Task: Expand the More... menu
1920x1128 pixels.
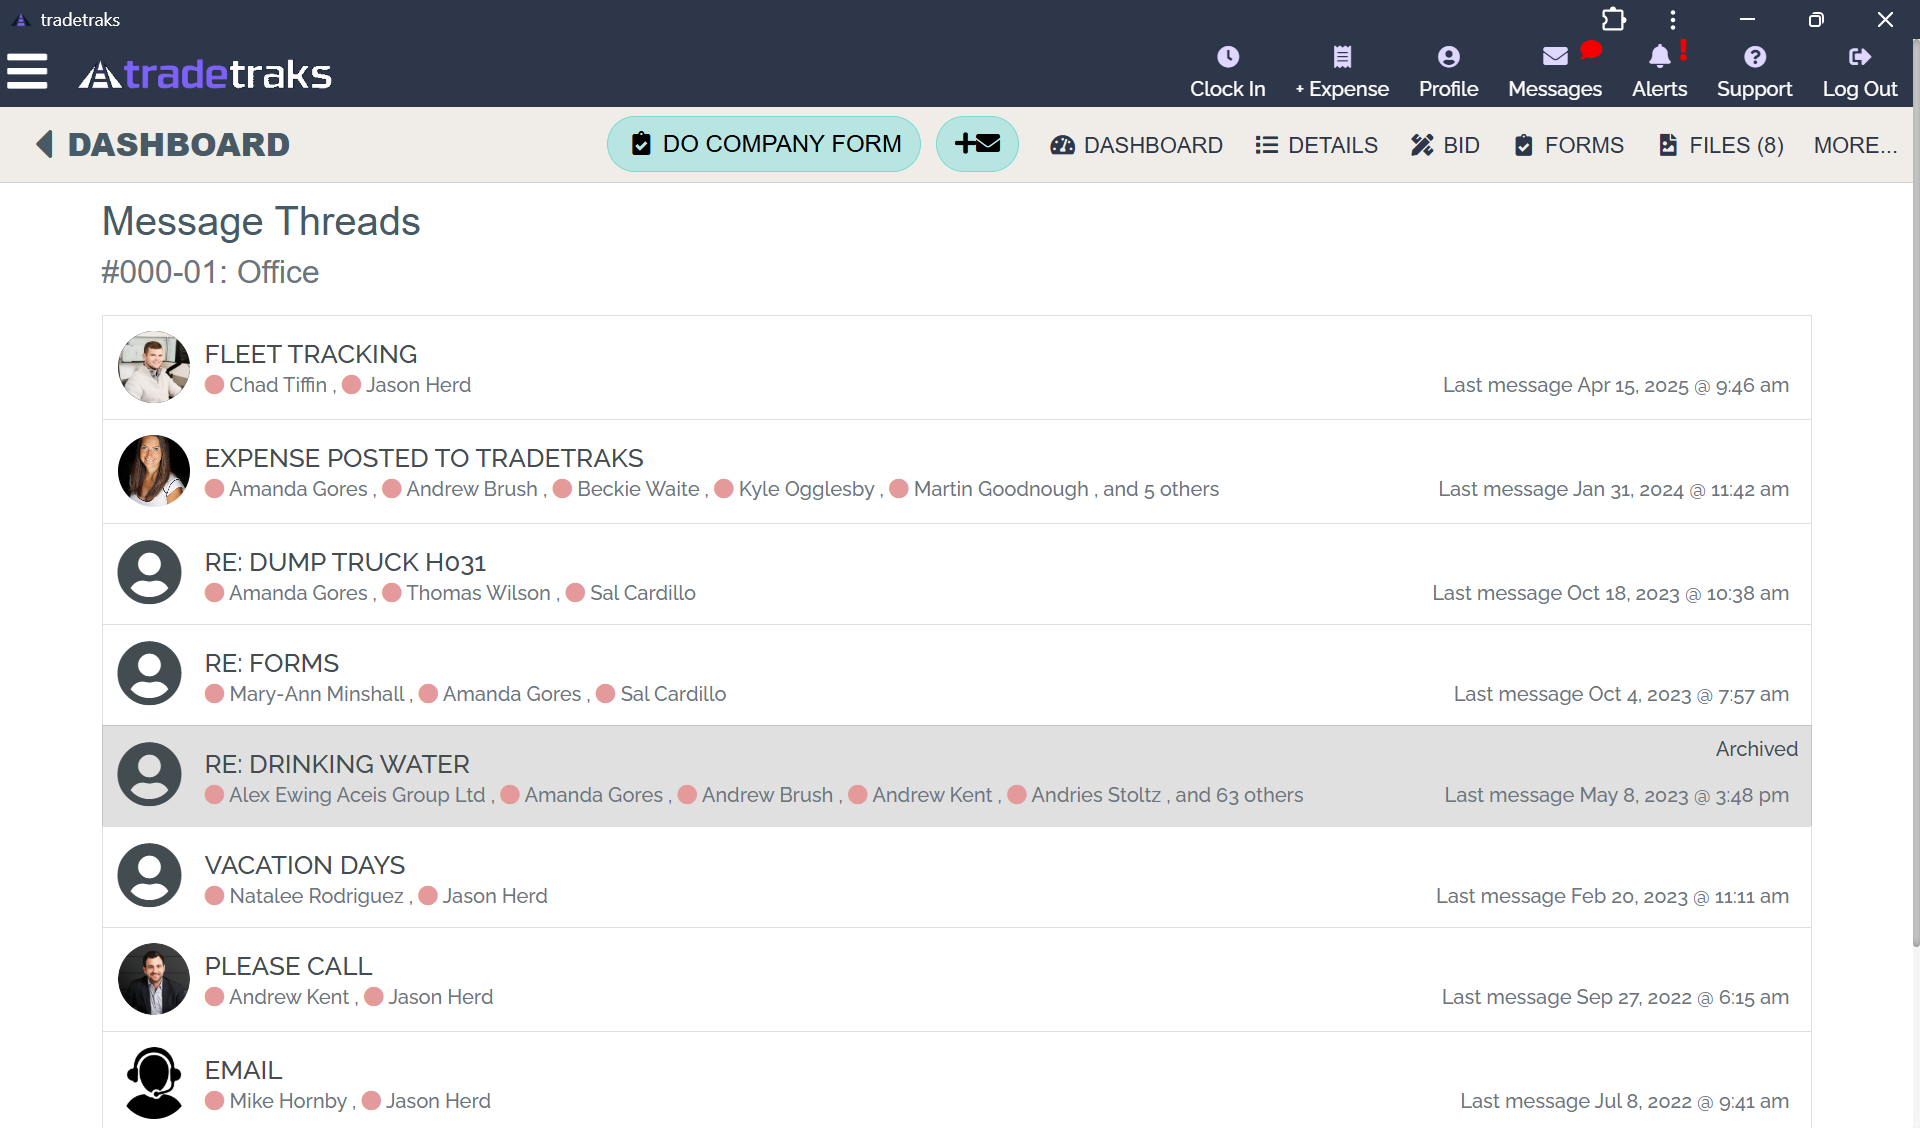Action: pyautogui.click(x=1855, y=145)
